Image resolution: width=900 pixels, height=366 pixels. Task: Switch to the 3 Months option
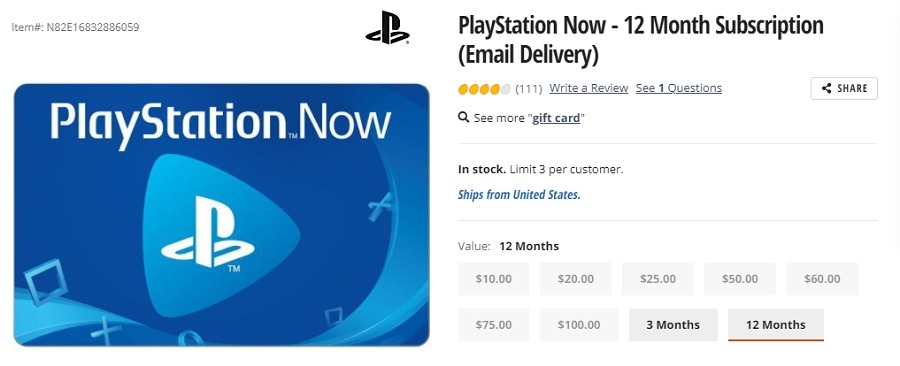tap(673, 325)
